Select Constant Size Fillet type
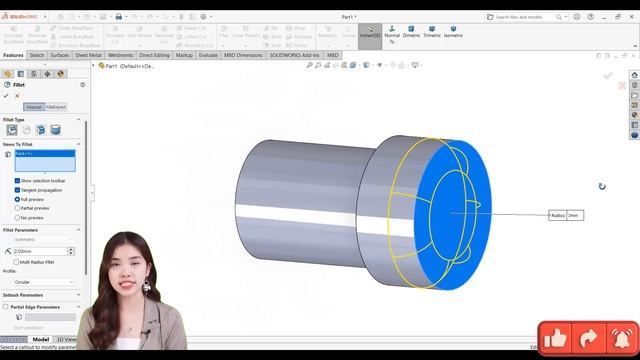 click(x=12, y=130)
